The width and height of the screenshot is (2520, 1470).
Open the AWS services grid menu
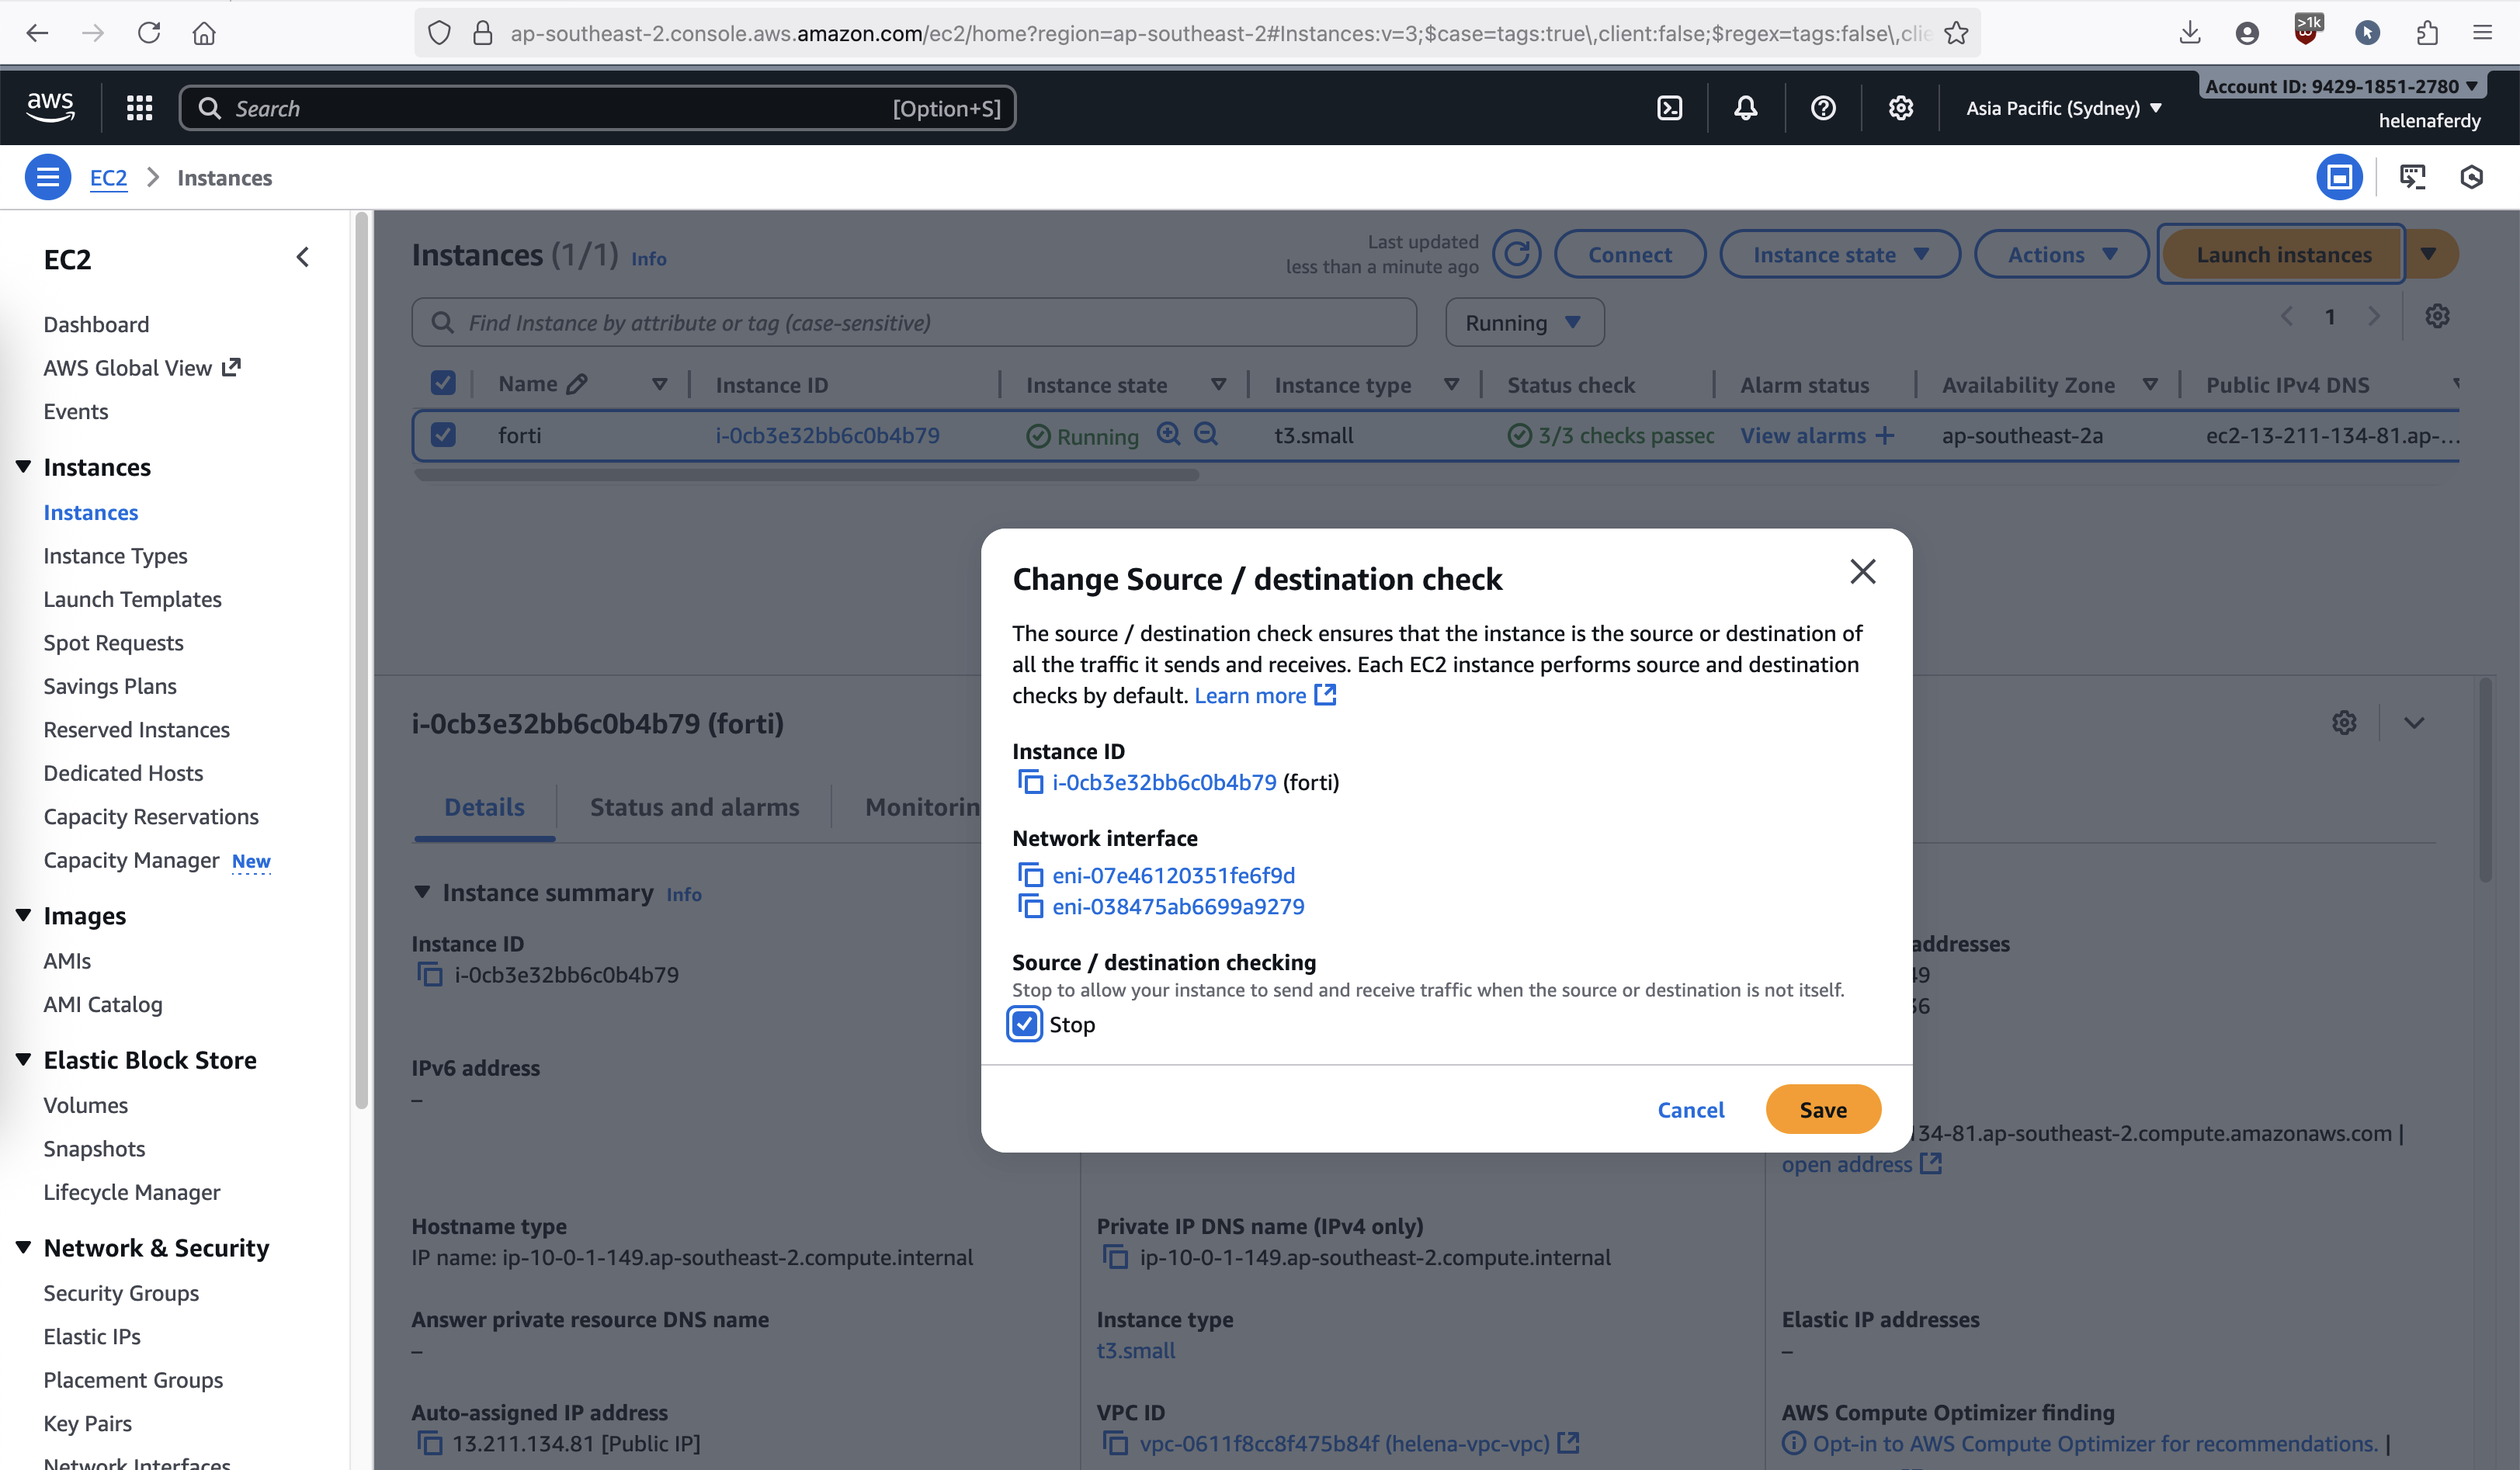[x=140, y=108]
